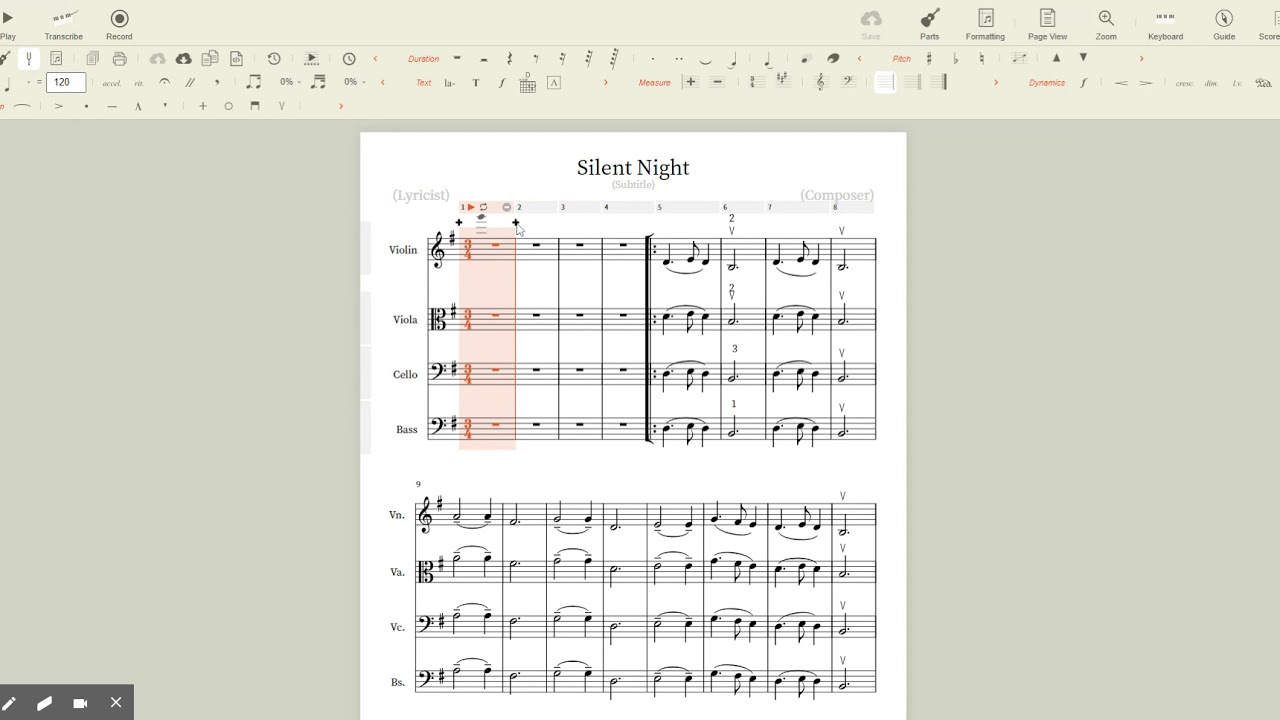Toggle loop icon above measure 1
The image size is (1280, 720).
[x=484, y=207]
